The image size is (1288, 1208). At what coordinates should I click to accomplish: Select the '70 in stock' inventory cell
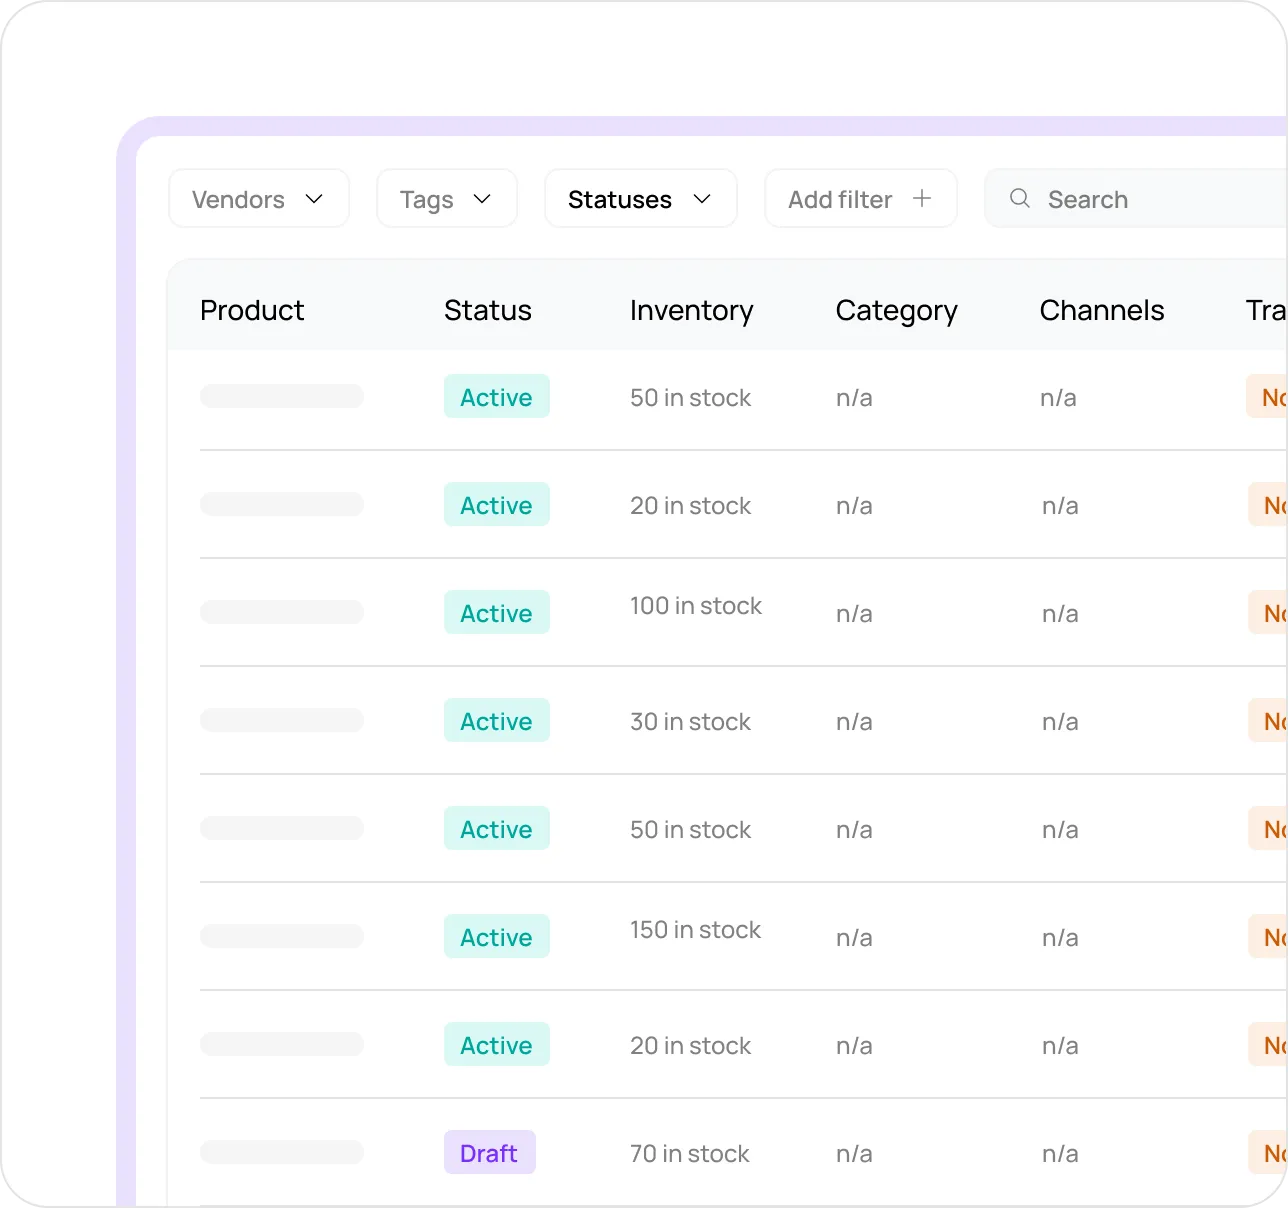pyautogui.click(x=690, y=1154)
